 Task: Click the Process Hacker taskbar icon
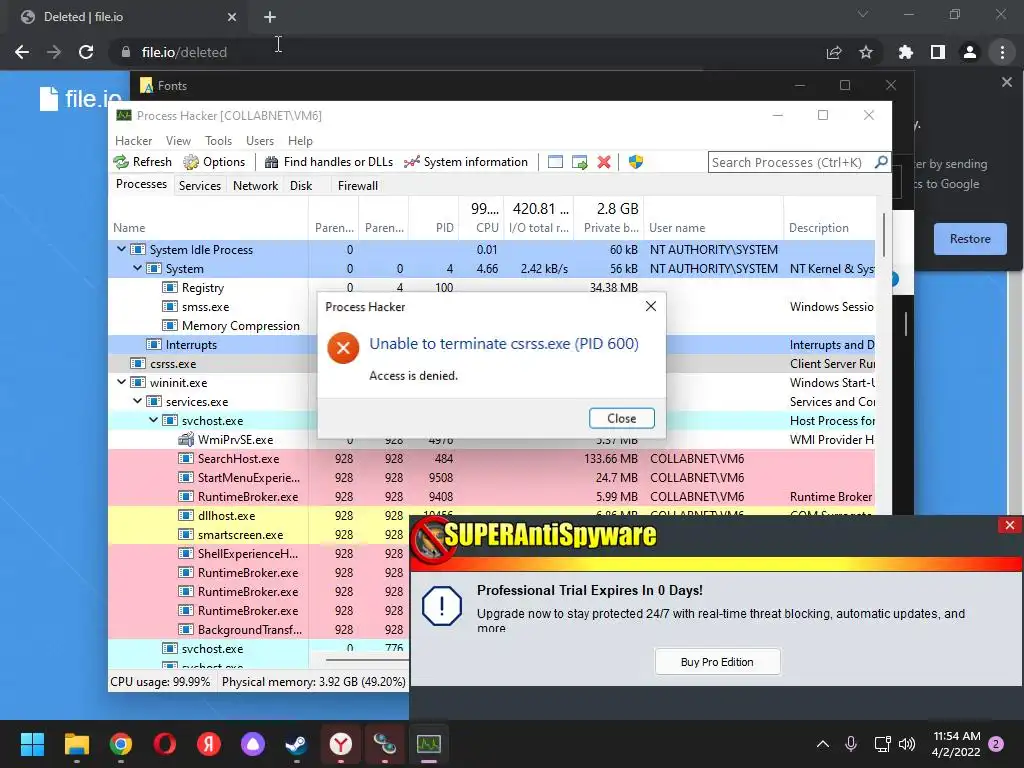429,744
